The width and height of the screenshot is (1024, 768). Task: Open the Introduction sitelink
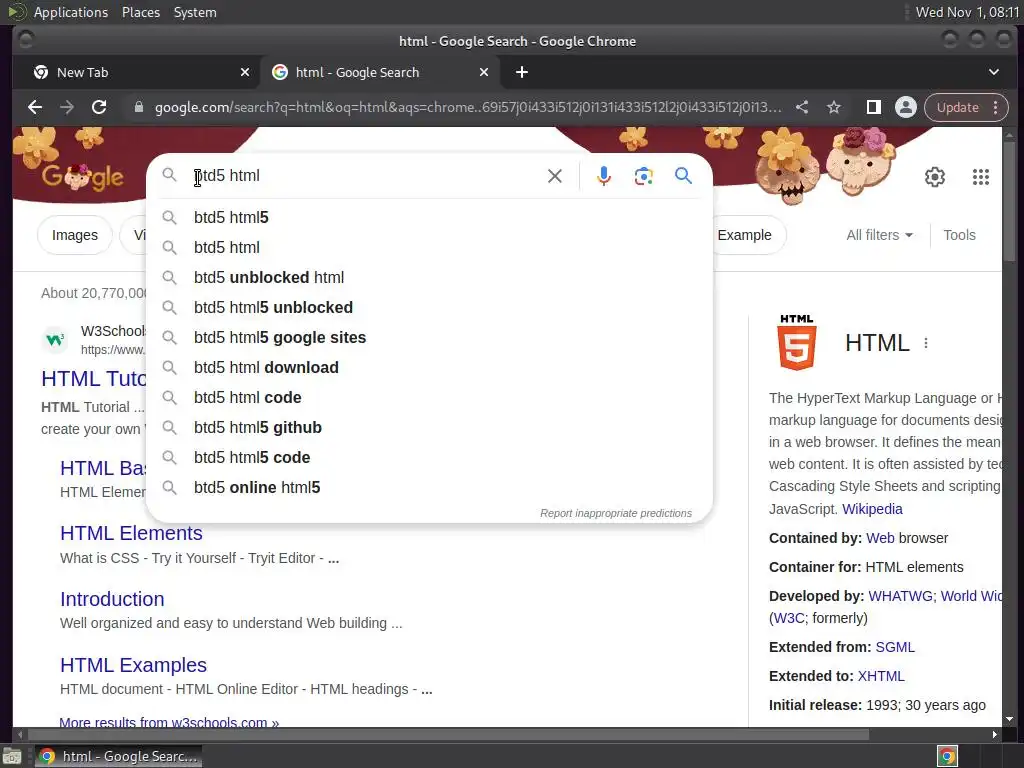click(112, 600)
